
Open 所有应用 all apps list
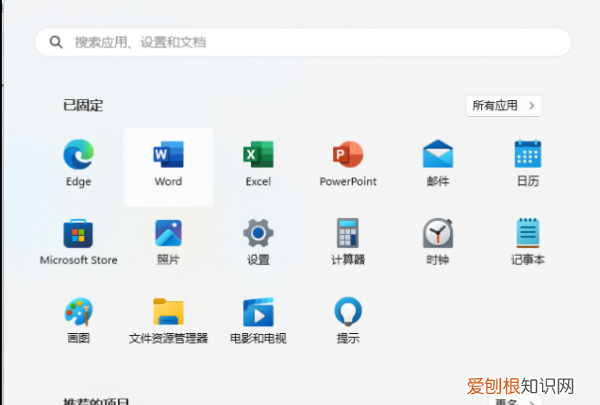tap(504, 106)
